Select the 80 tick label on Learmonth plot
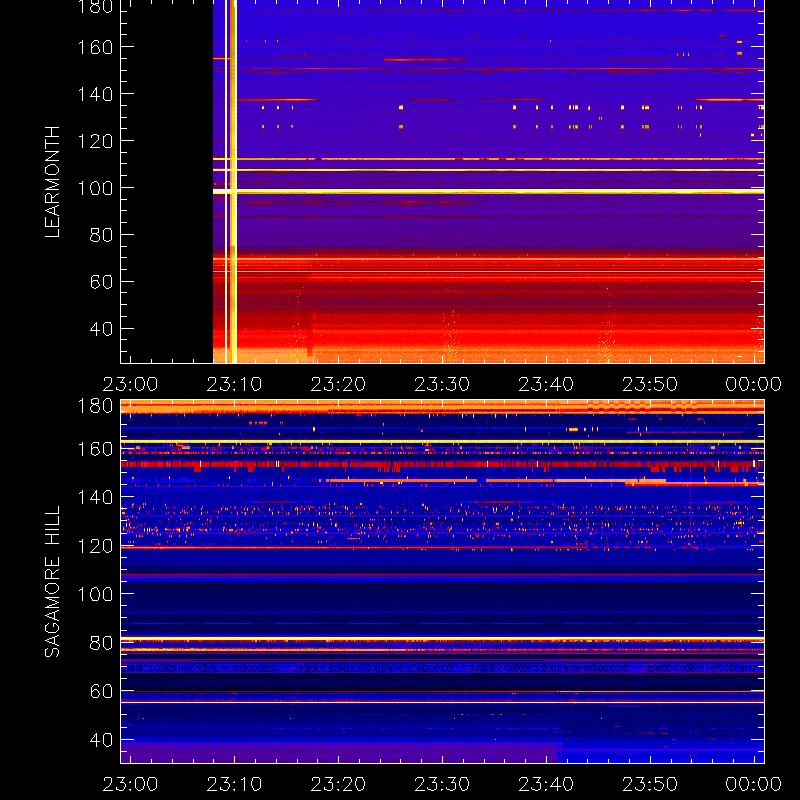800x800 pixels. [x=101, y=235]
